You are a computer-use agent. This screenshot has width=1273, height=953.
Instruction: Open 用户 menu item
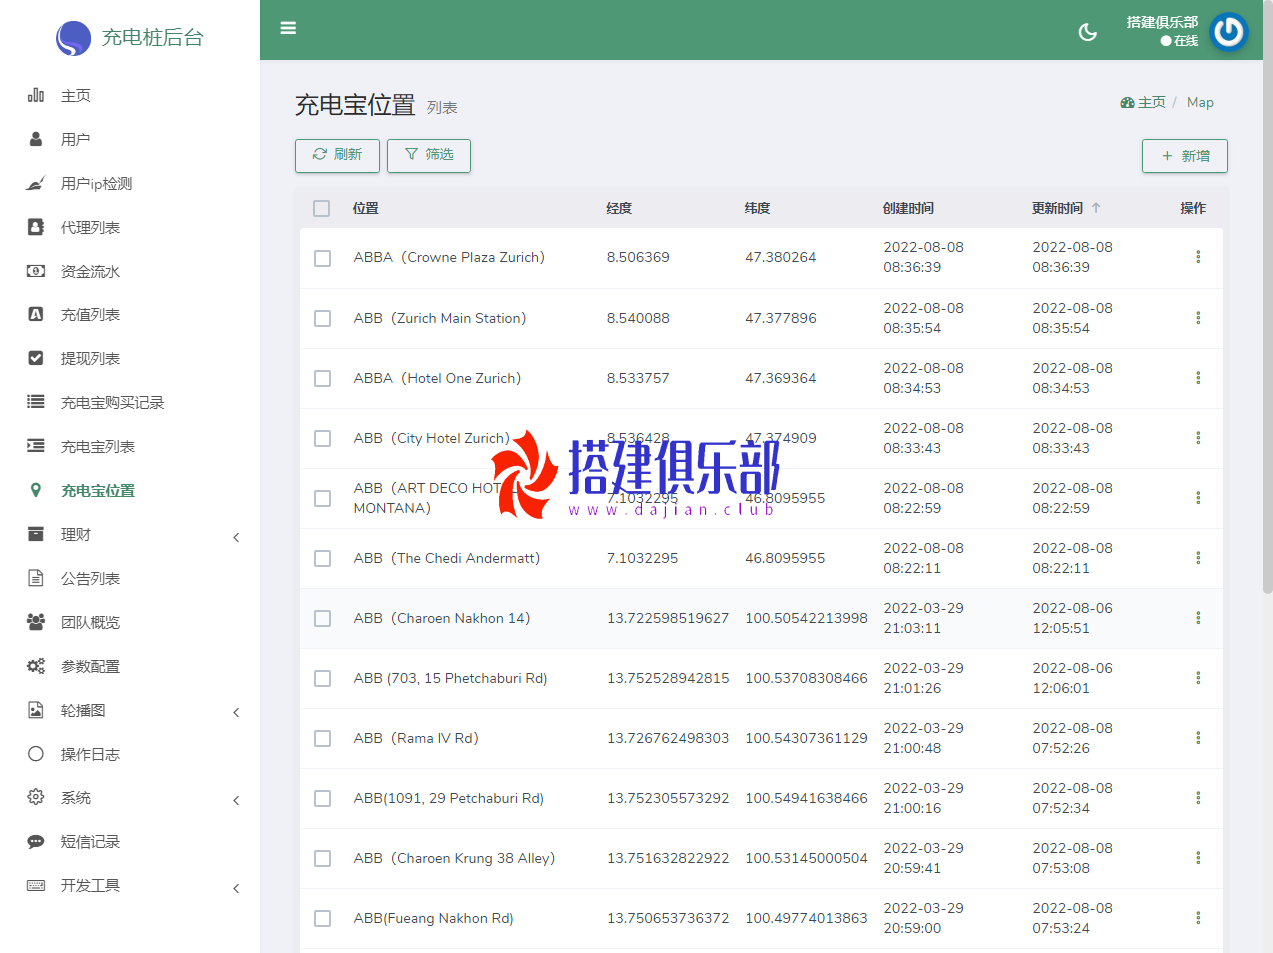(76, 139)
